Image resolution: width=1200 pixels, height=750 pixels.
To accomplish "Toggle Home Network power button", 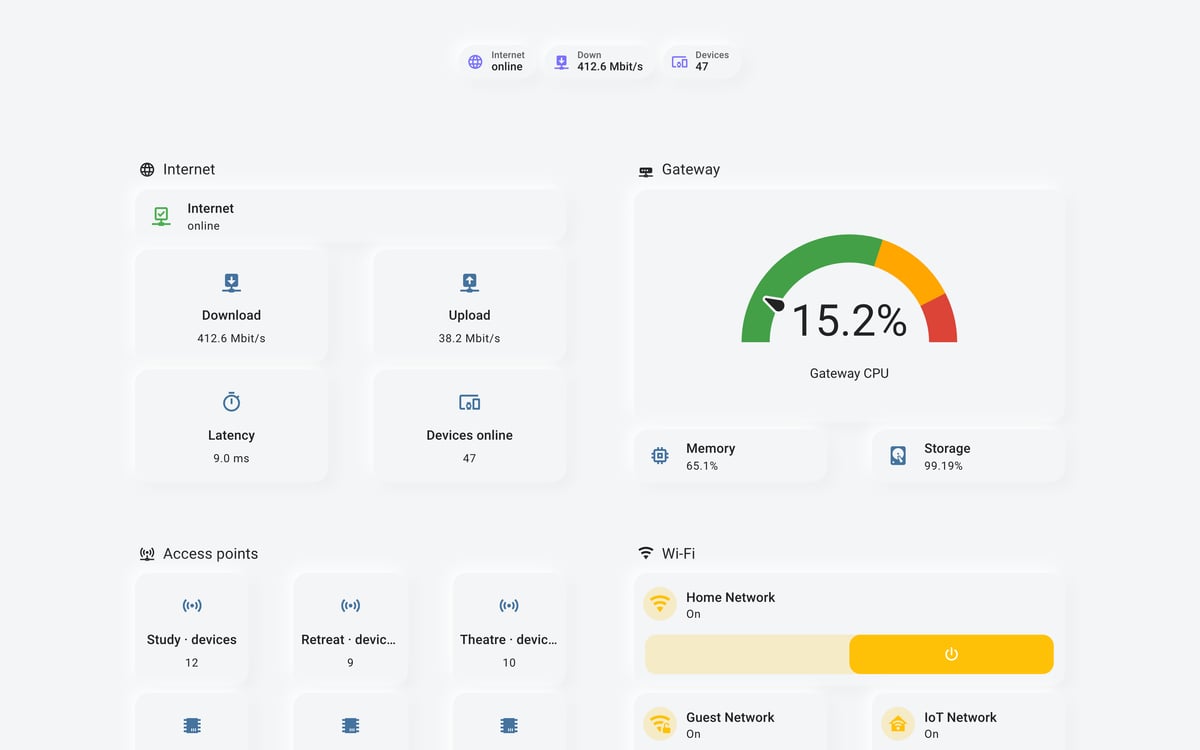I will coord(951,654).
